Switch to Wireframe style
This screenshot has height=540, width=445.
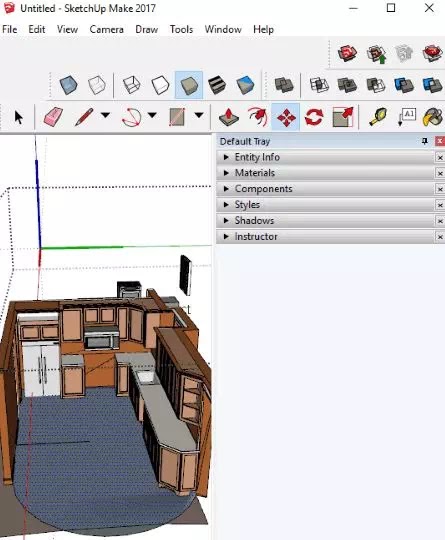point(132,85)
